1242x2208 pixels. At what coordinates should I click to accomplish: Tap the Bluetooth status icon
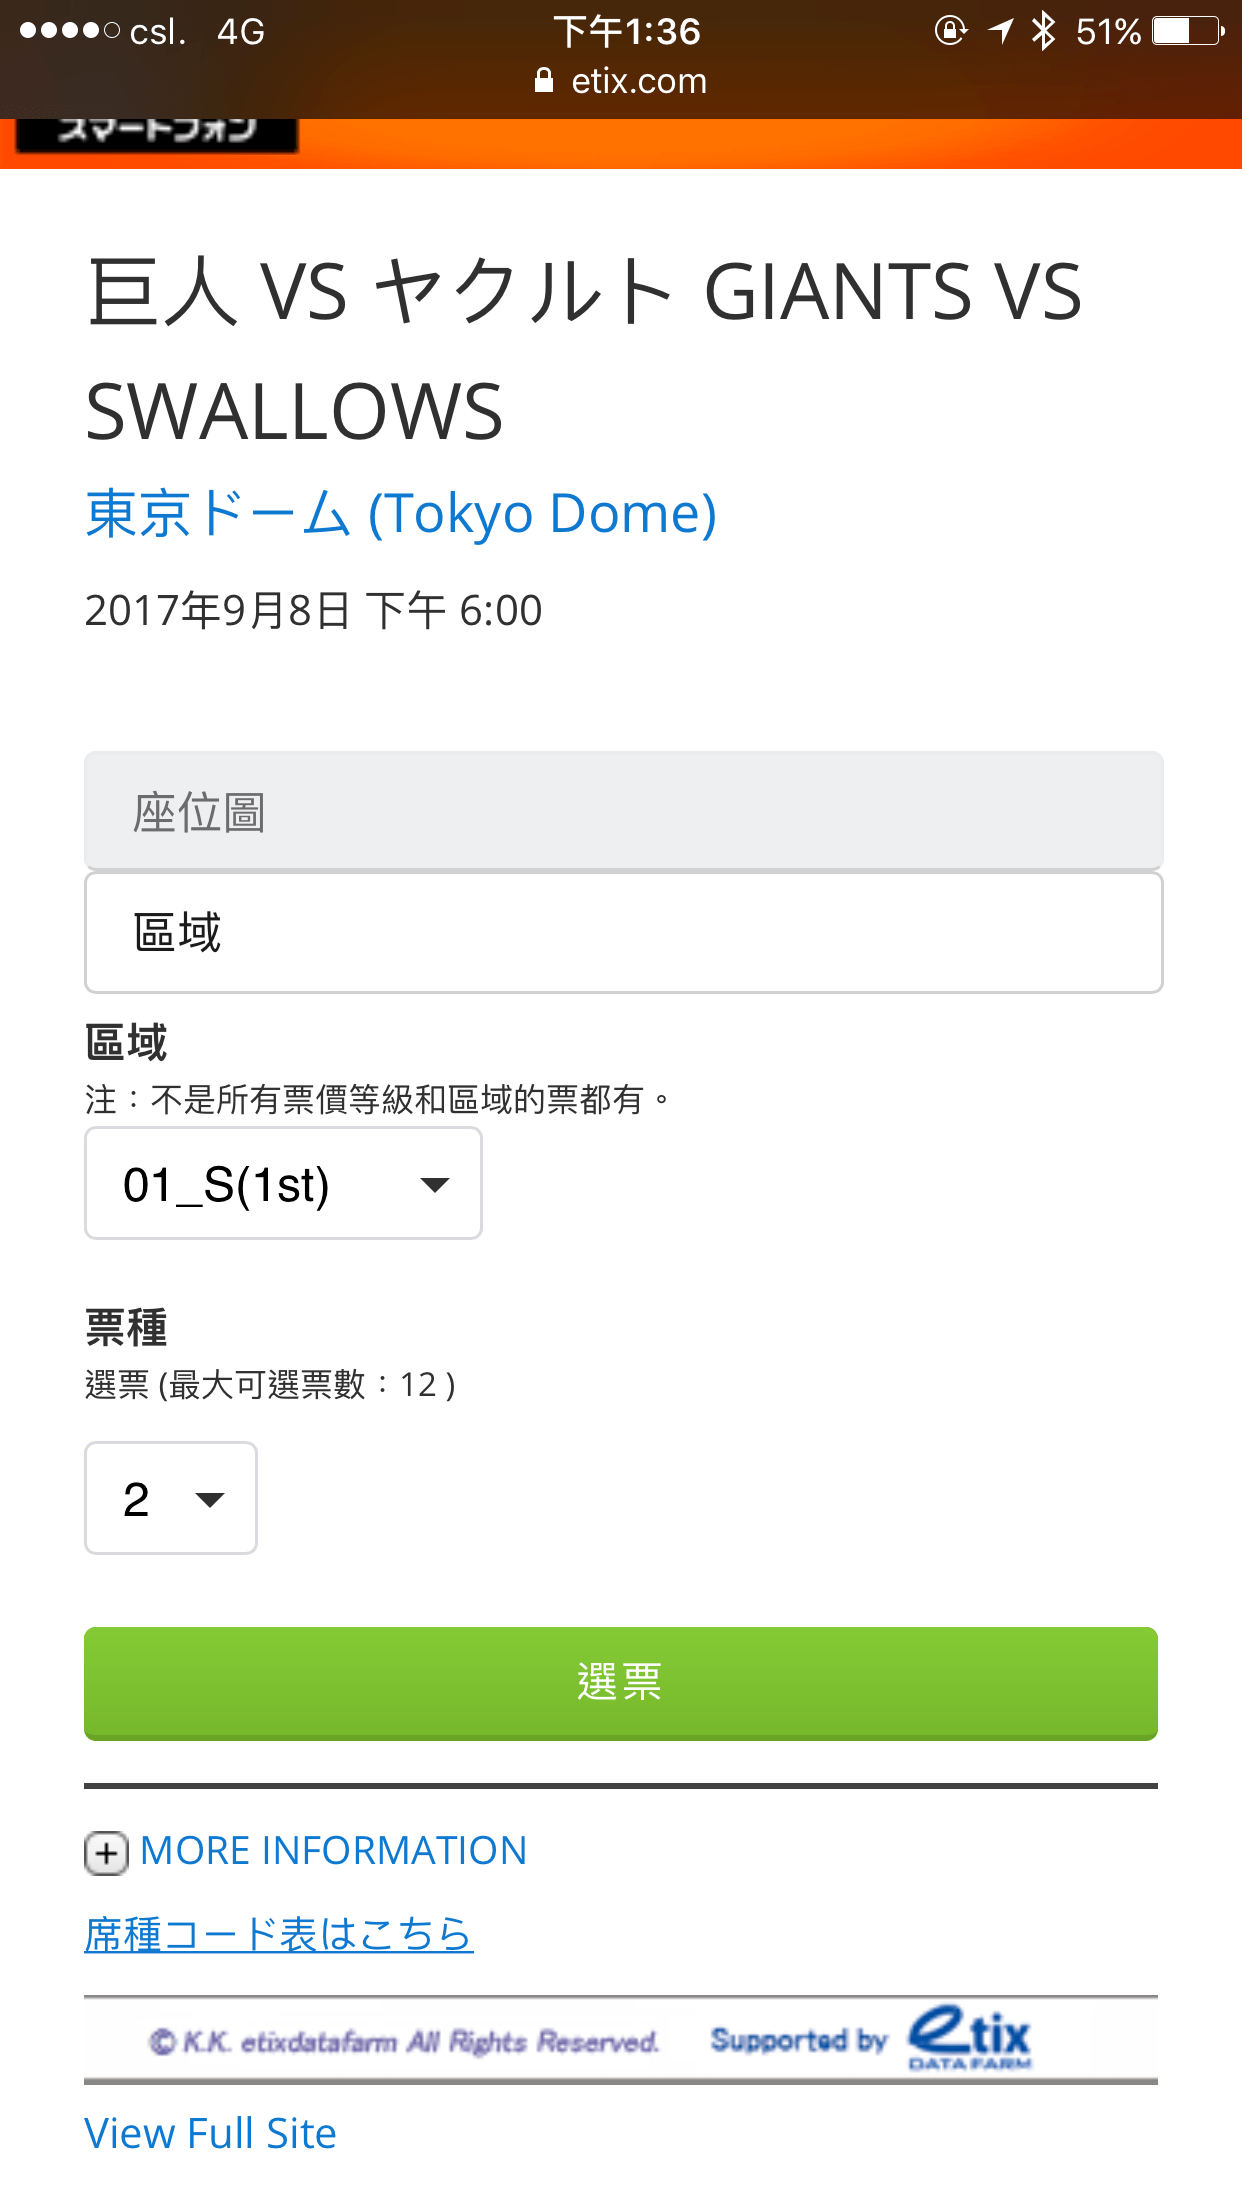1044,31
